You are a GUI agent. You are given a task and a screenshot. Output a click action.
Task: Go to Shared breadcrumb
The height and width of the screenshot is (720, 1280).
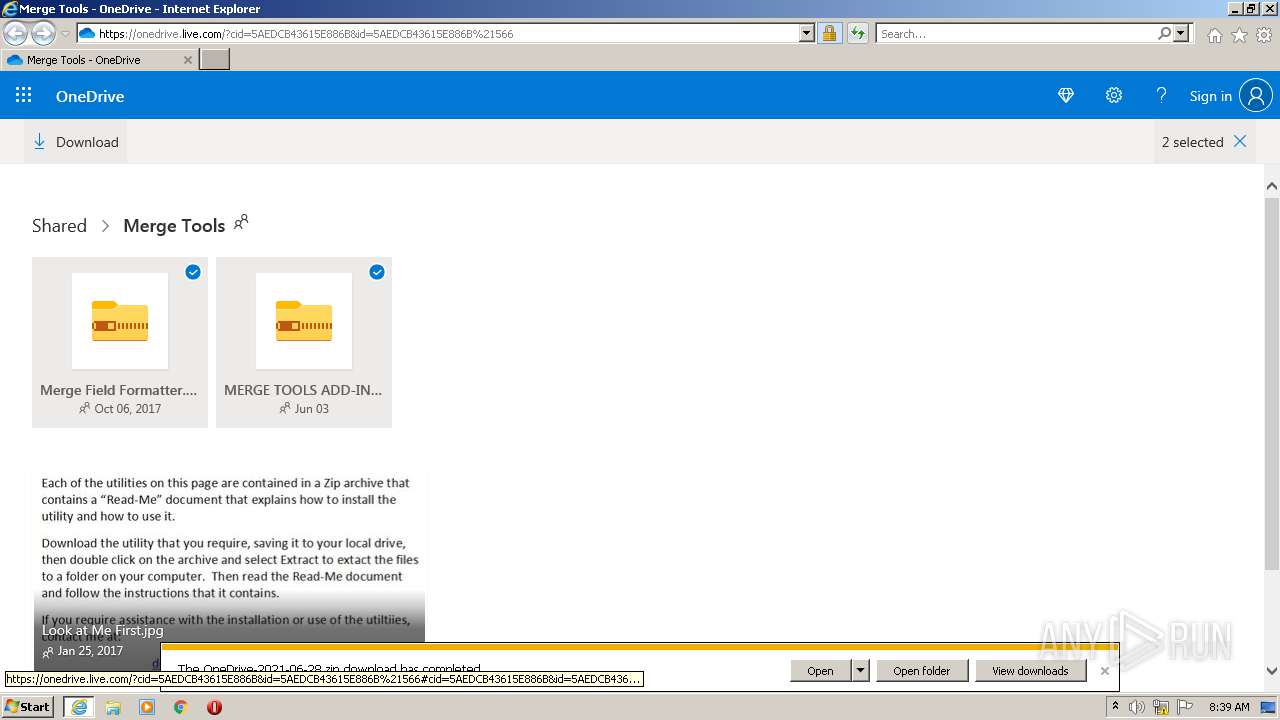coord(59,225)
